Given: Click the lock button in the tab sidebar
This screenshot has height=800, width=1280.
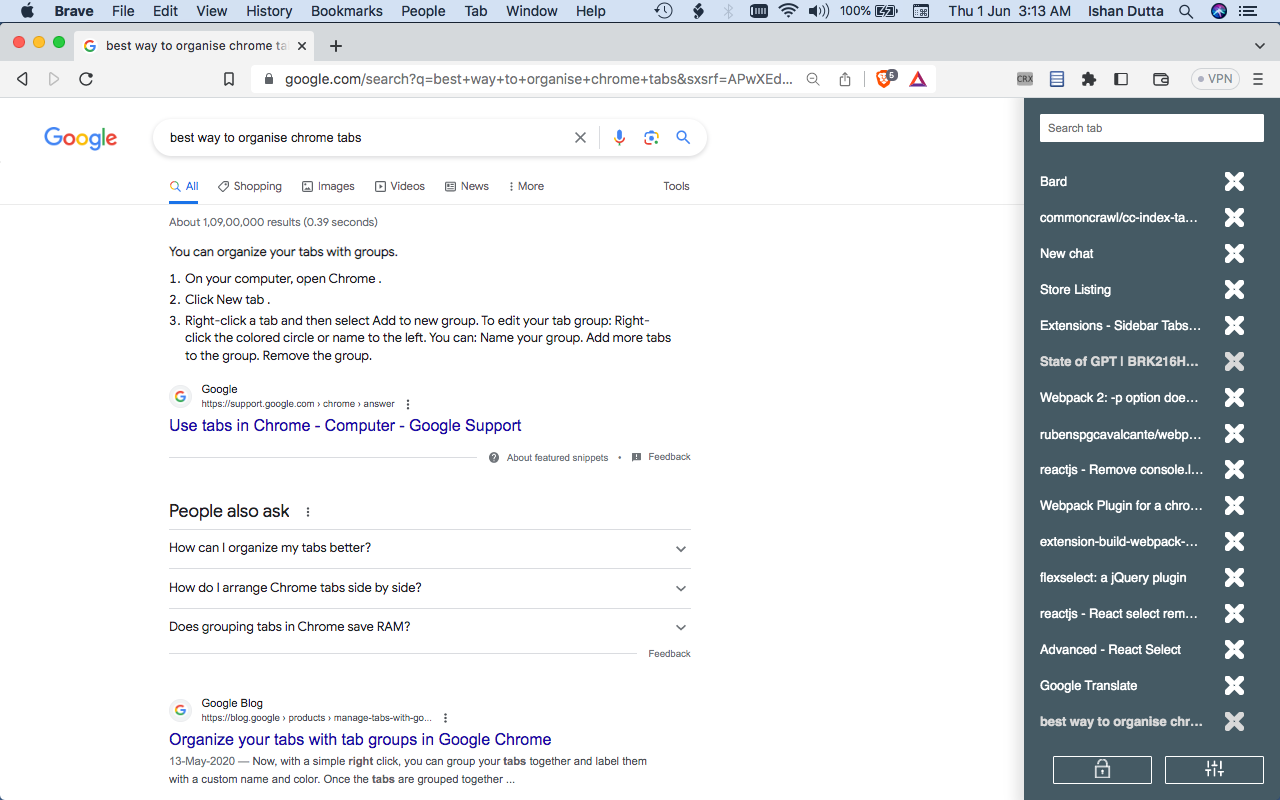Looking at the screenshot, I should click(1102, 769).
